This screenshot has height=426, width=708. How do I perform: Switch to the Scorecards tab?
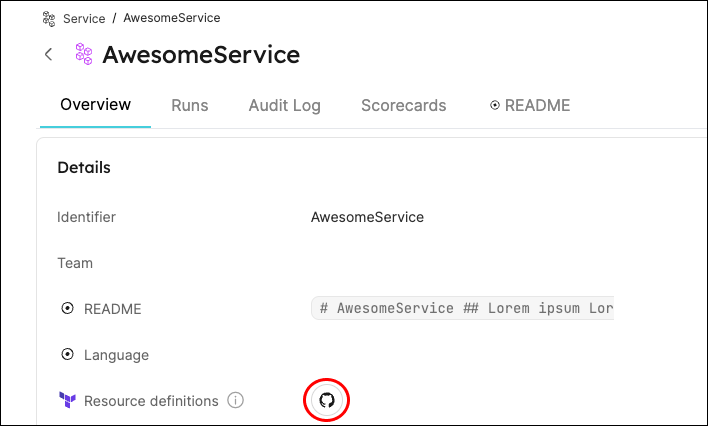tap(403, 105)
